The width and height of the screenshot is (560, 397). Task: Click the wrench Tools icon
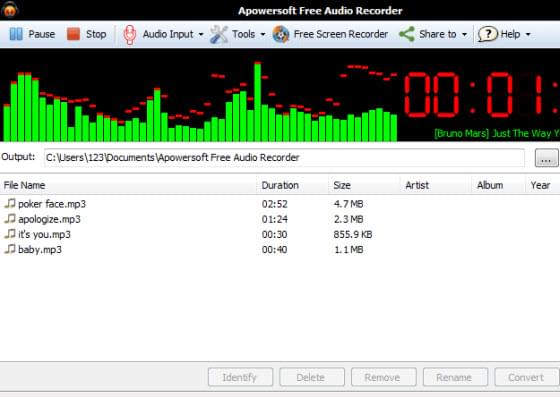219,35
